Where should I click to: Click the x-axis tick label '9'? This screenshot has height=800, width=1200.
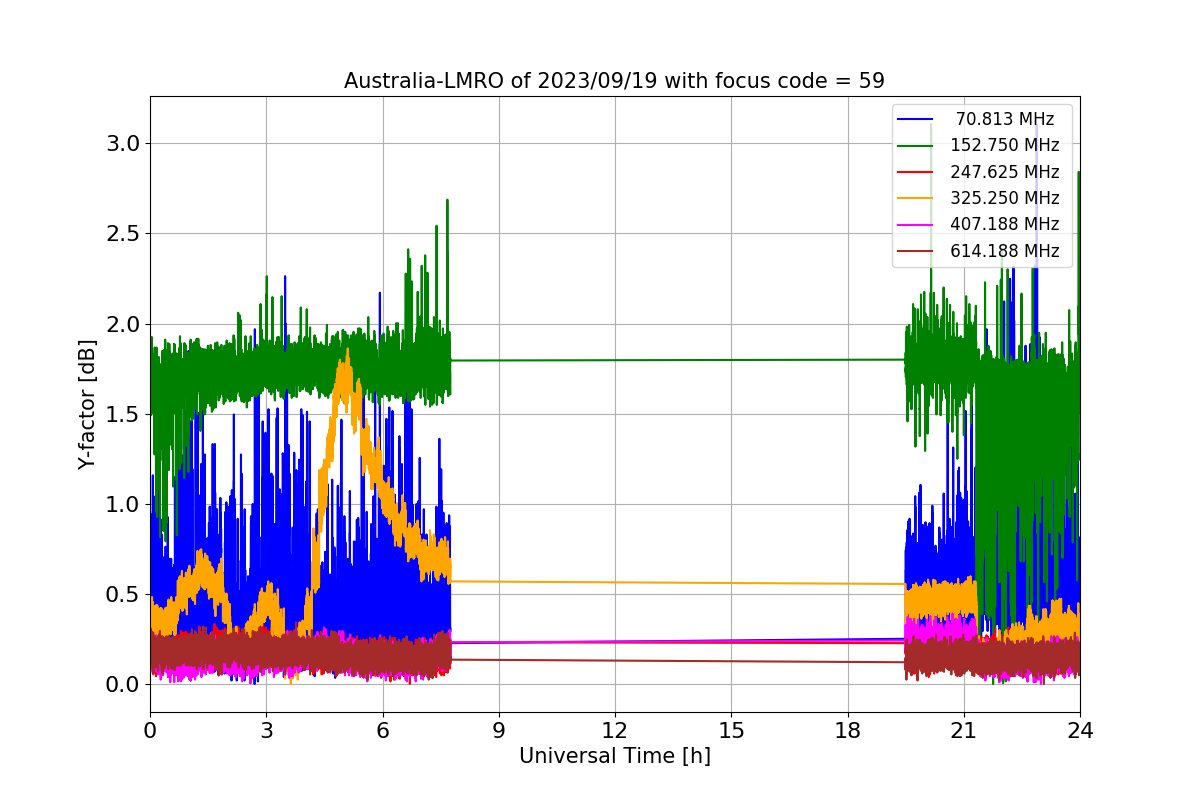(x=499, y=731)
